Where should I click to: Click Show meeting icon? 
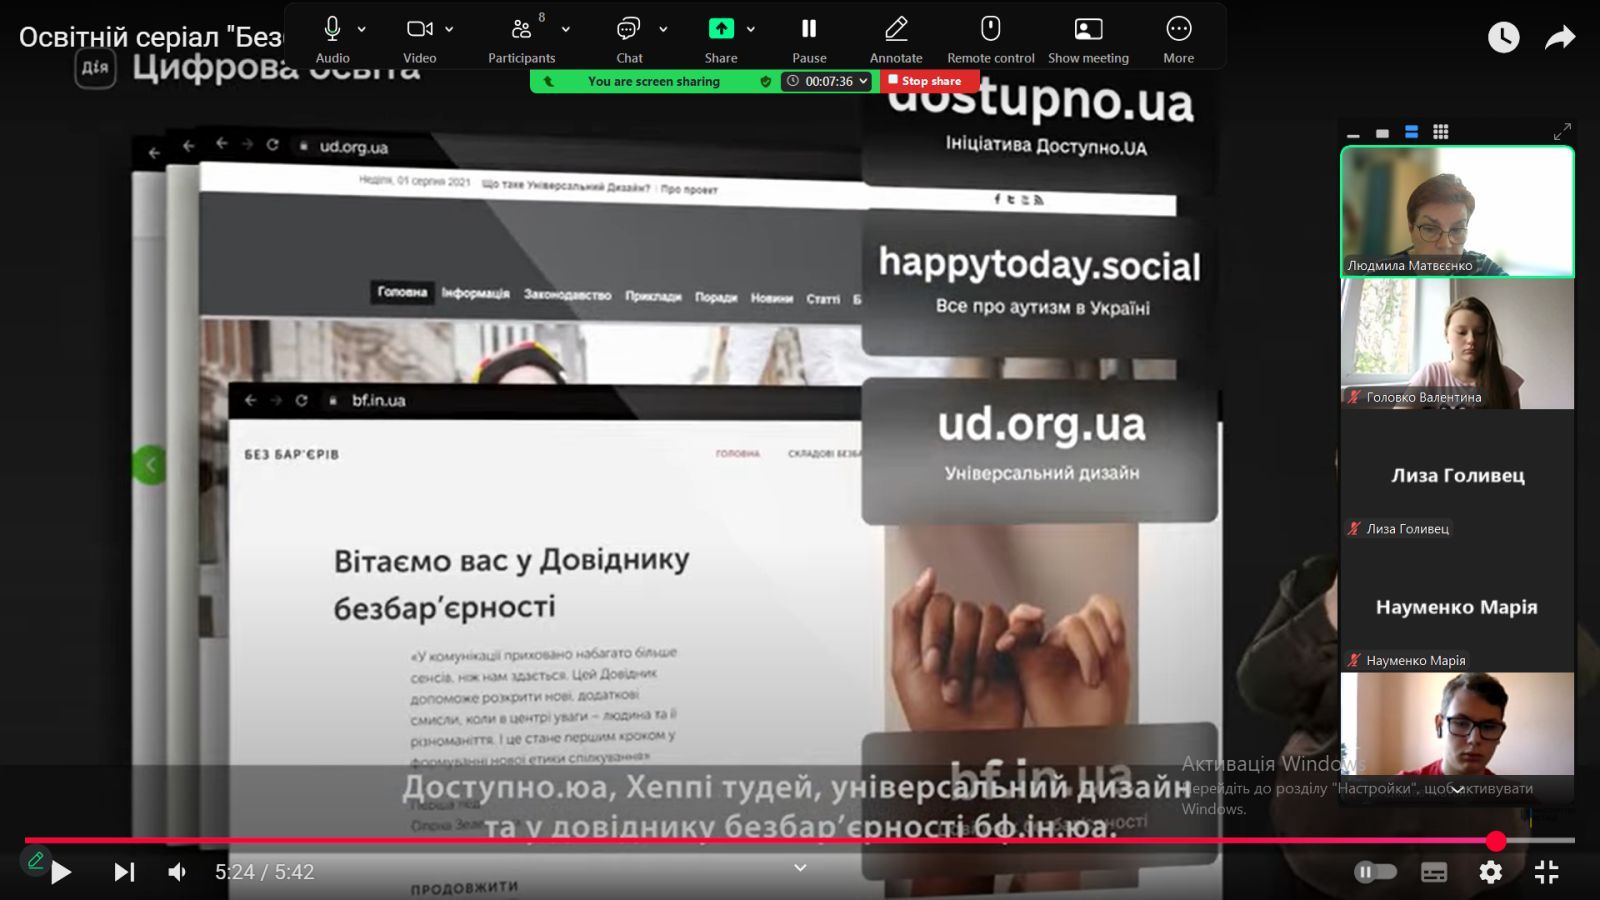click(x=1088, y=29)
